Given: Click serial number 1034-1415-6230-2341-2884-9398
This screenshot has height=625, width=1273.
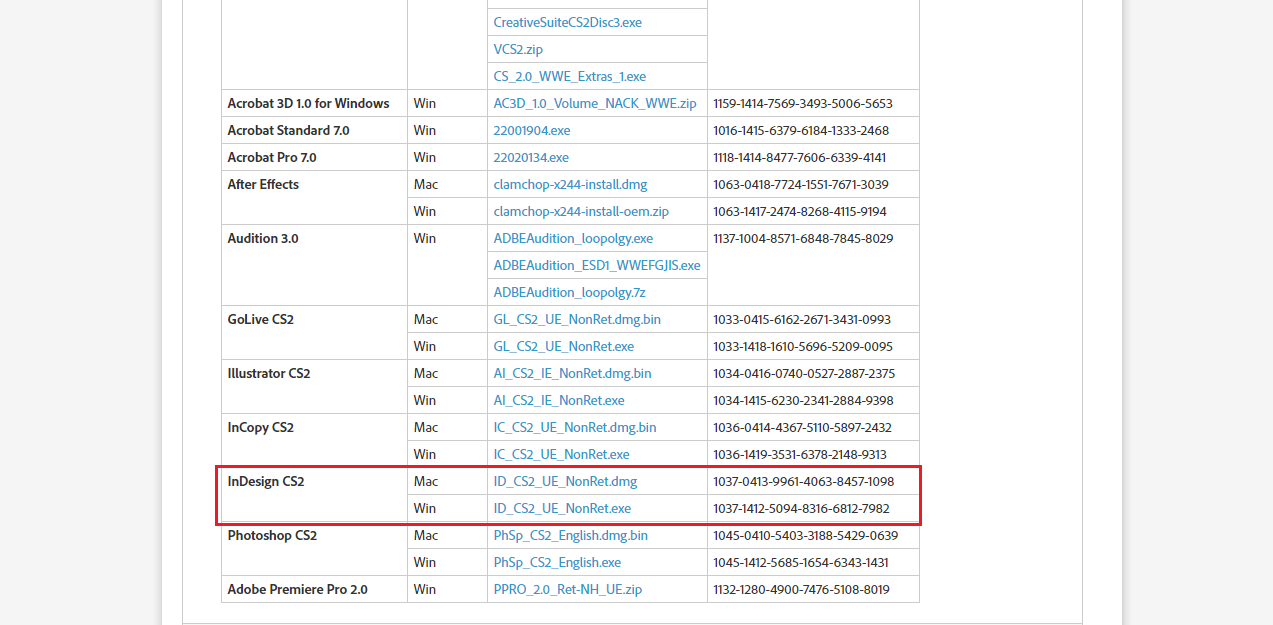Looking at the screenshot, I should pyautogui.click(x=803, y=400).
